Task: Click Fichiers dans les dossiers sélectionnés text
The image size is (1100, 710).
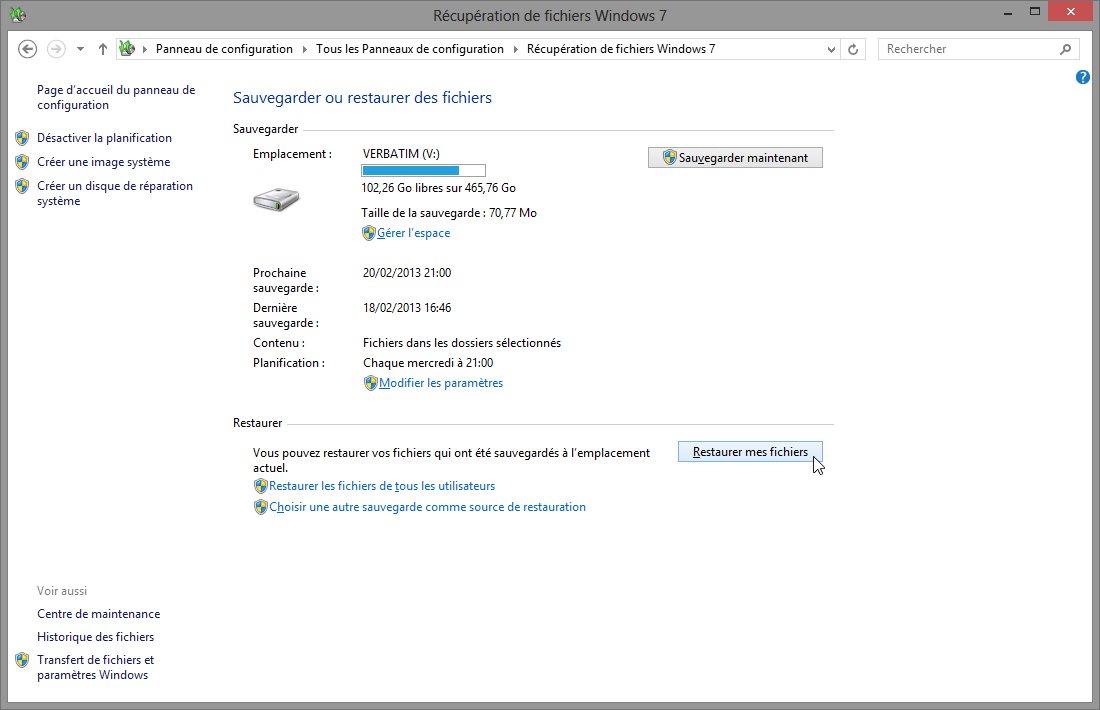Action: point(462,343)
